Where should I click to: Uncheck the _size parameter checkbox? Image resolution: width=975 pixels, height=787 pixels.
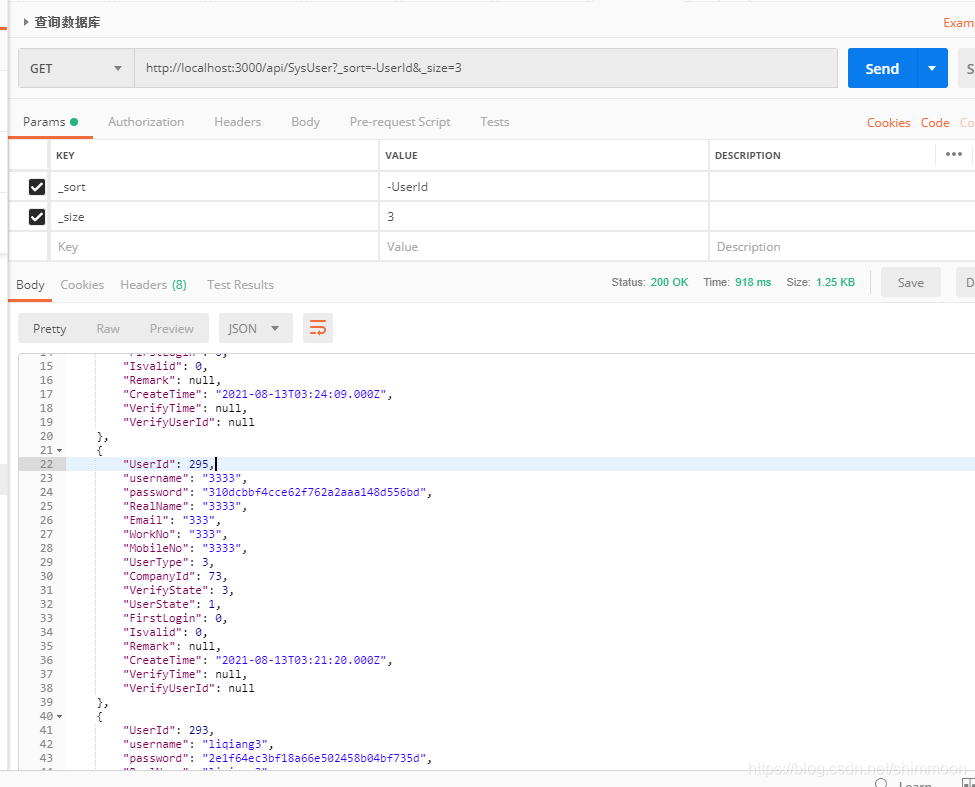tap(37, 216)
